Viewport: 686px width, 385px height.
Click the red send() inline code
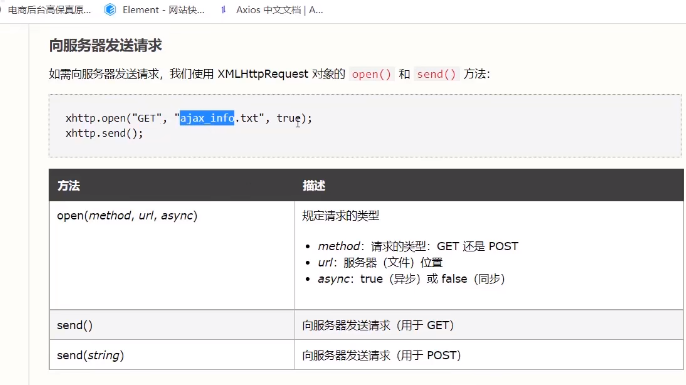tap(436, 74)
